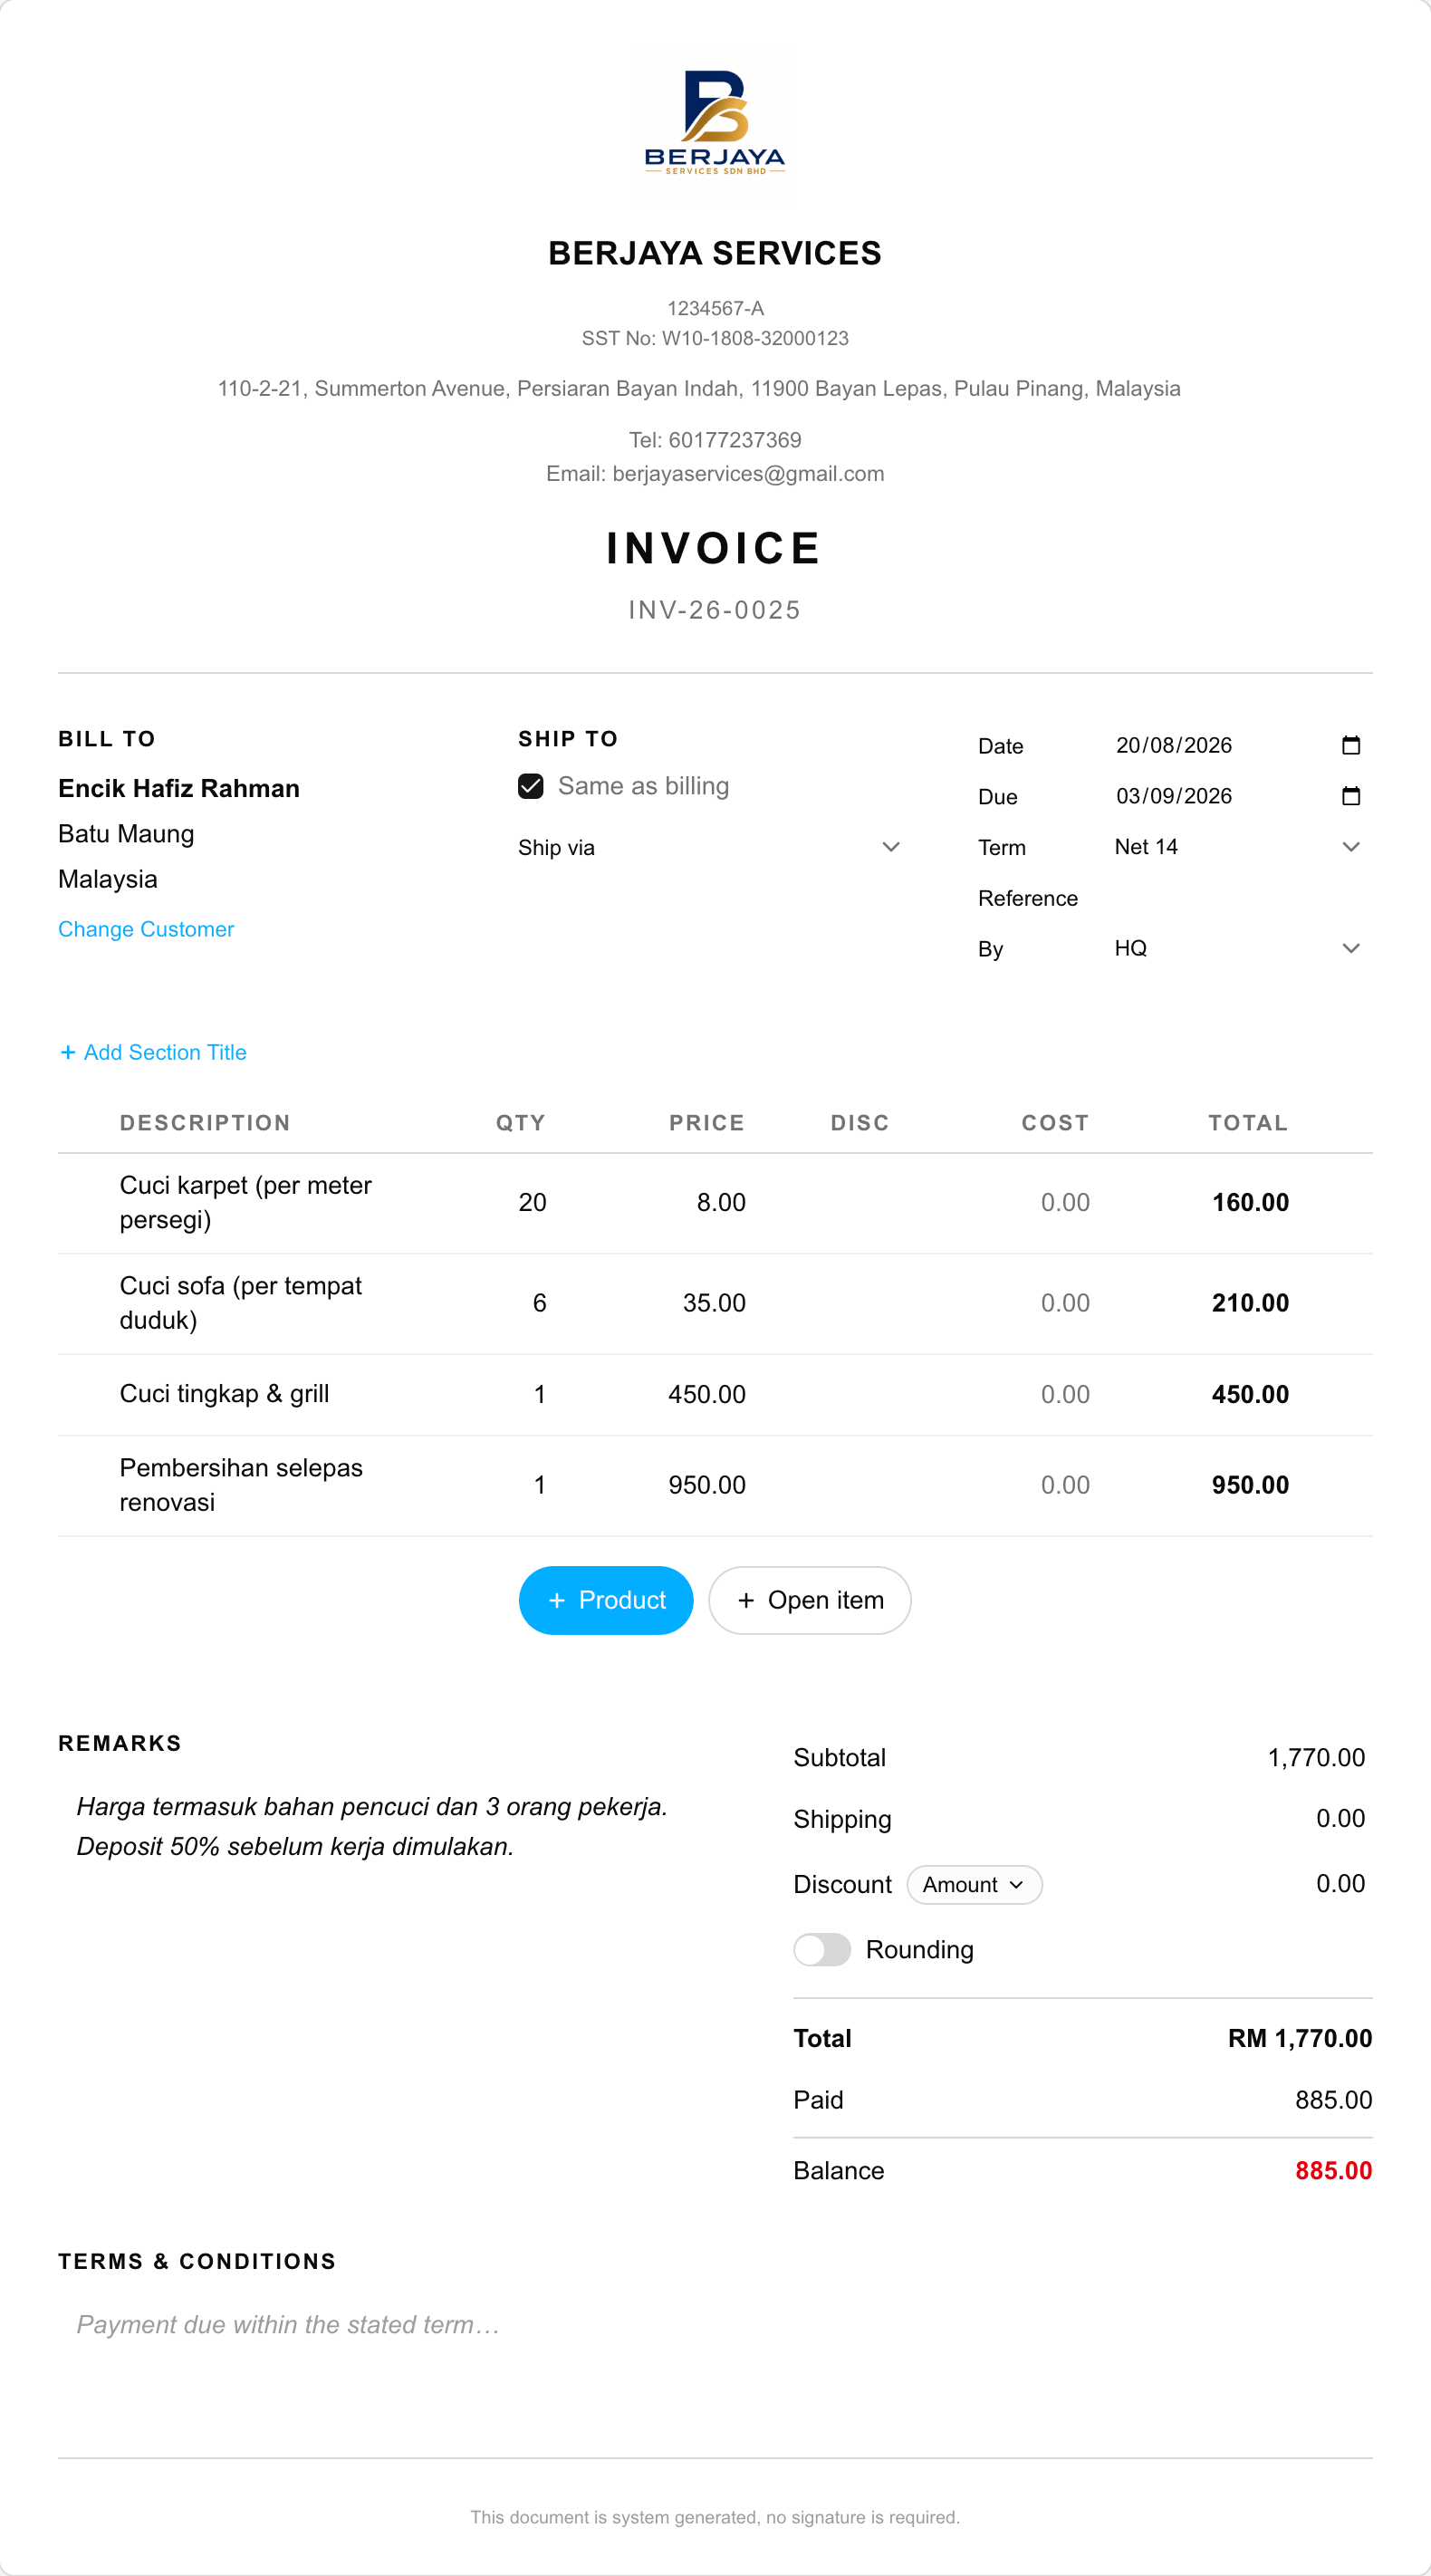Click quantity 6 in Cuci sofa row
The height and width of the screenshot is (2576, 1431).
coord(539,1303)
